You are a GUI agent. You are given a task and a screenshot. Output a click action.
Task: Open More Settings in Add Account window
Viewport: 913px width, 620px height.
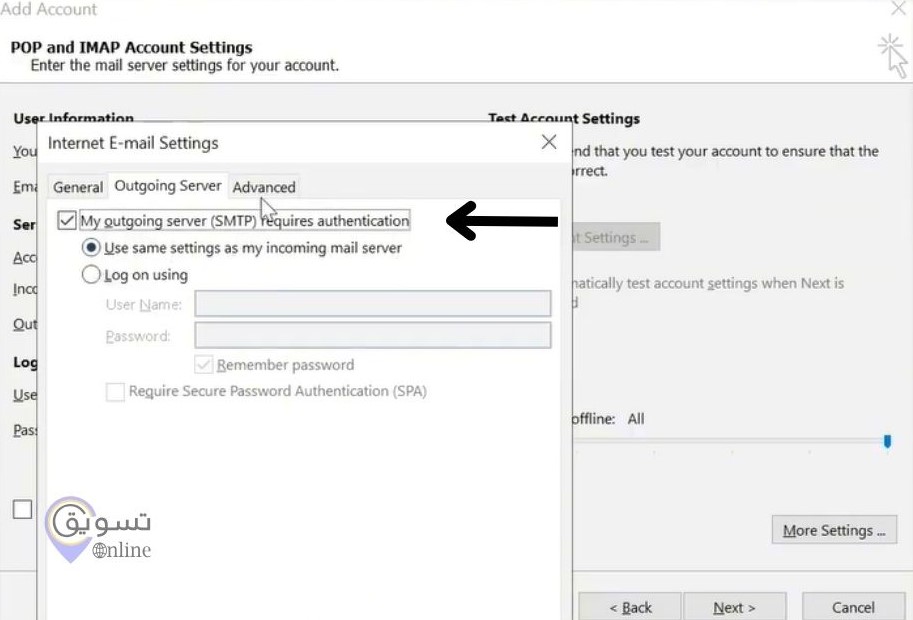[834, 530]
